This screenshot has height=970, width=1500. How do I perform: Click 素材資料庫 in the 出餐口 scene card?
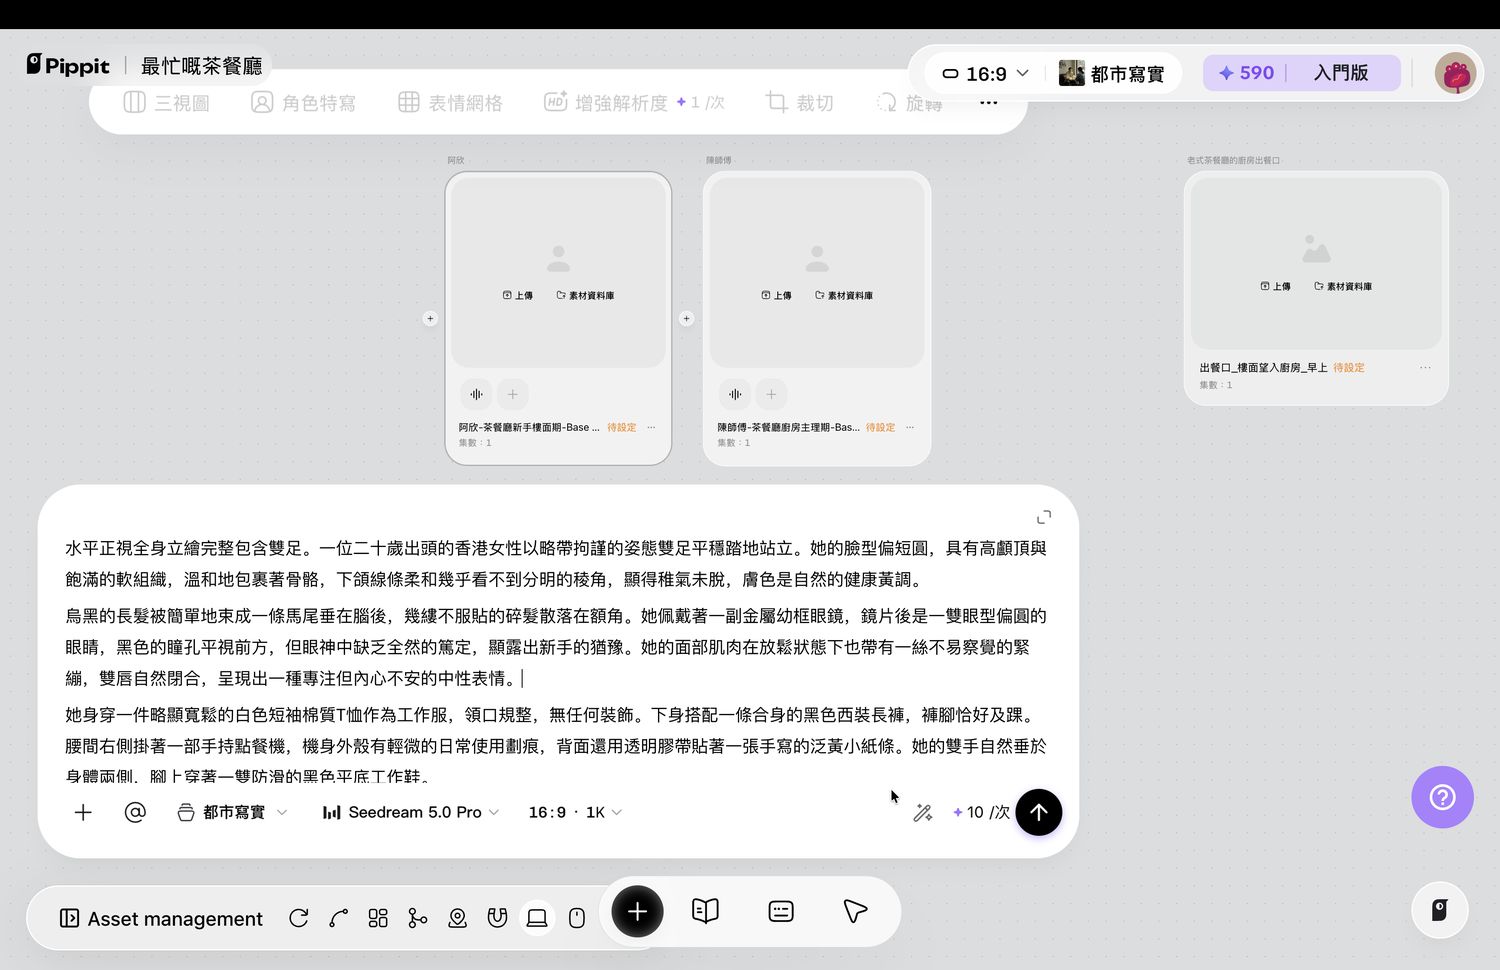point(1343,286)
